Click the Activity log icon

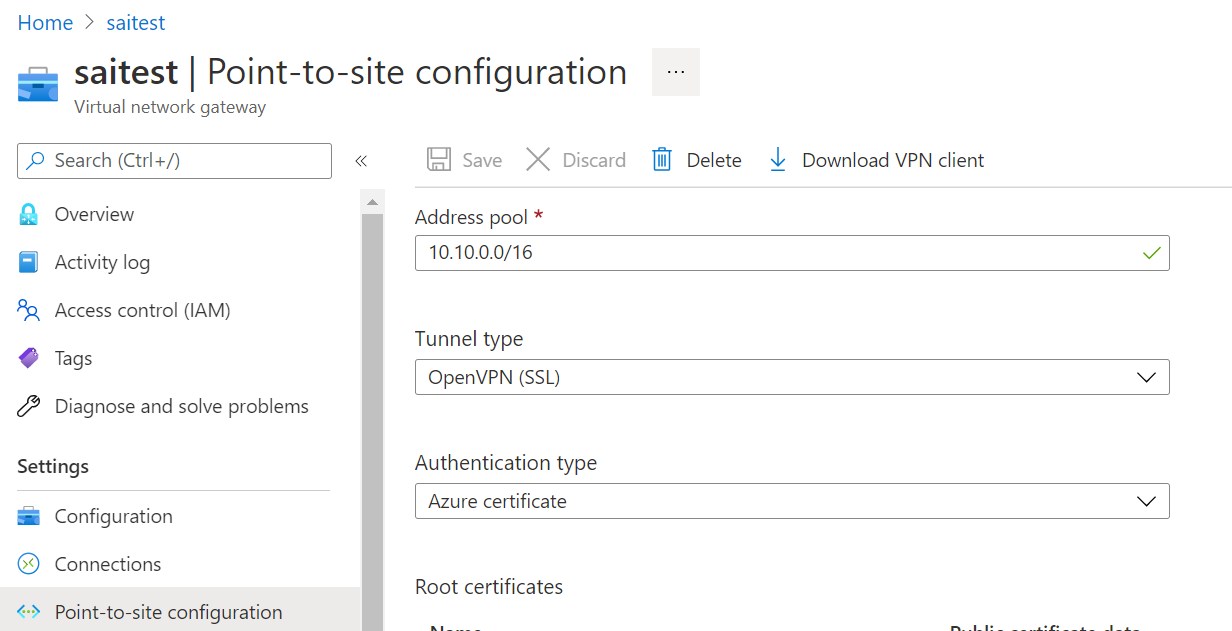pos(29,262)
